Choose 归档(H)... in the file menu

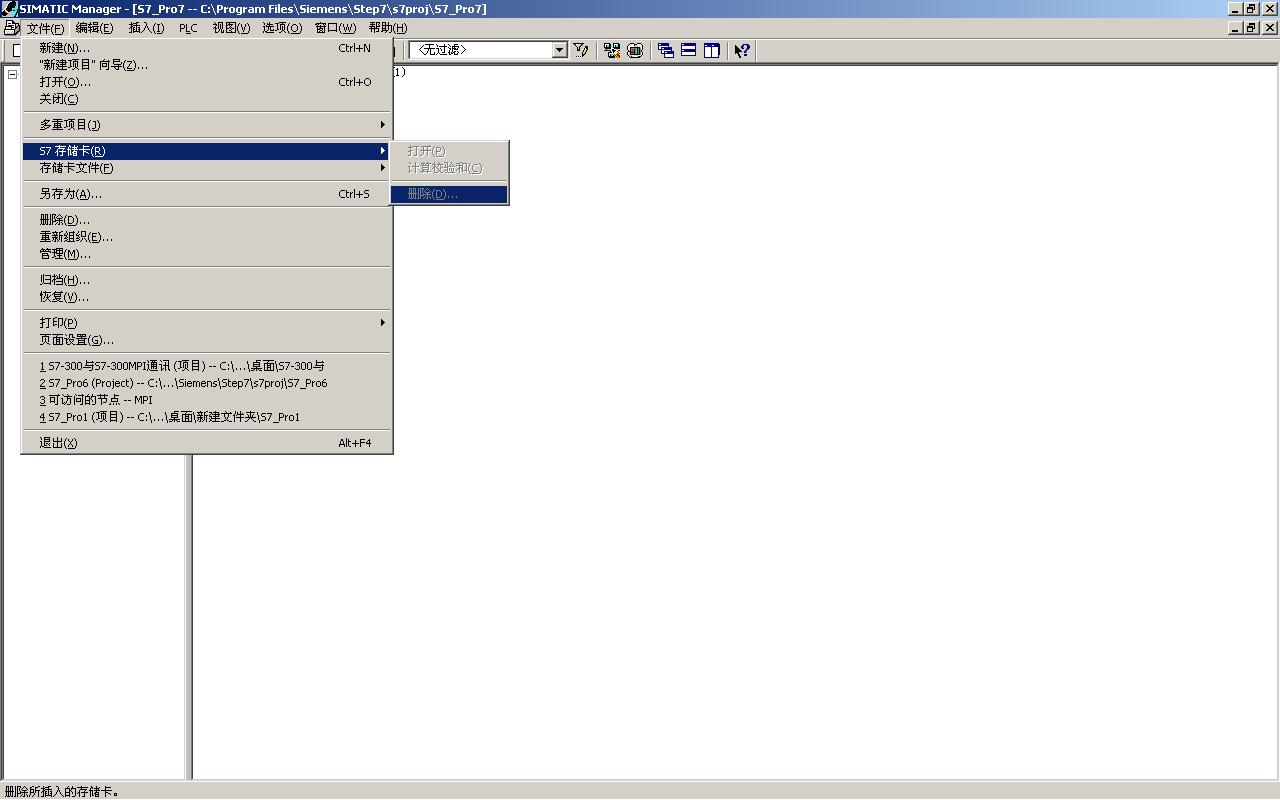(207, 280)
